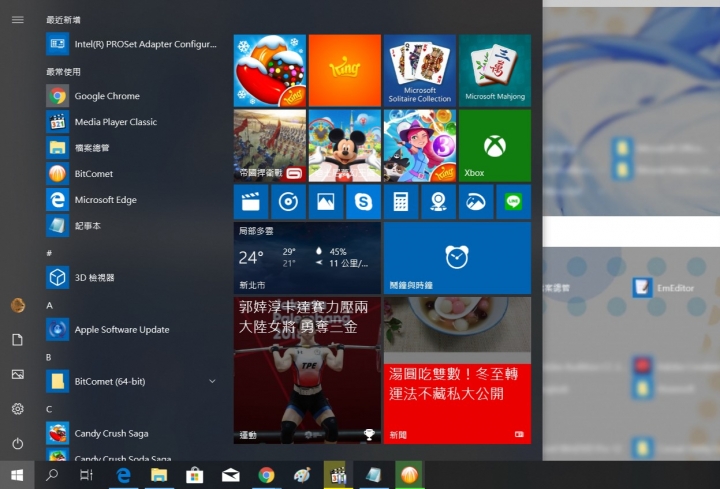The height and width of the screenshot is (489, 720).
Task: Open Intel(R) PROSet Adapter Configuration entry
Action: 132,44
